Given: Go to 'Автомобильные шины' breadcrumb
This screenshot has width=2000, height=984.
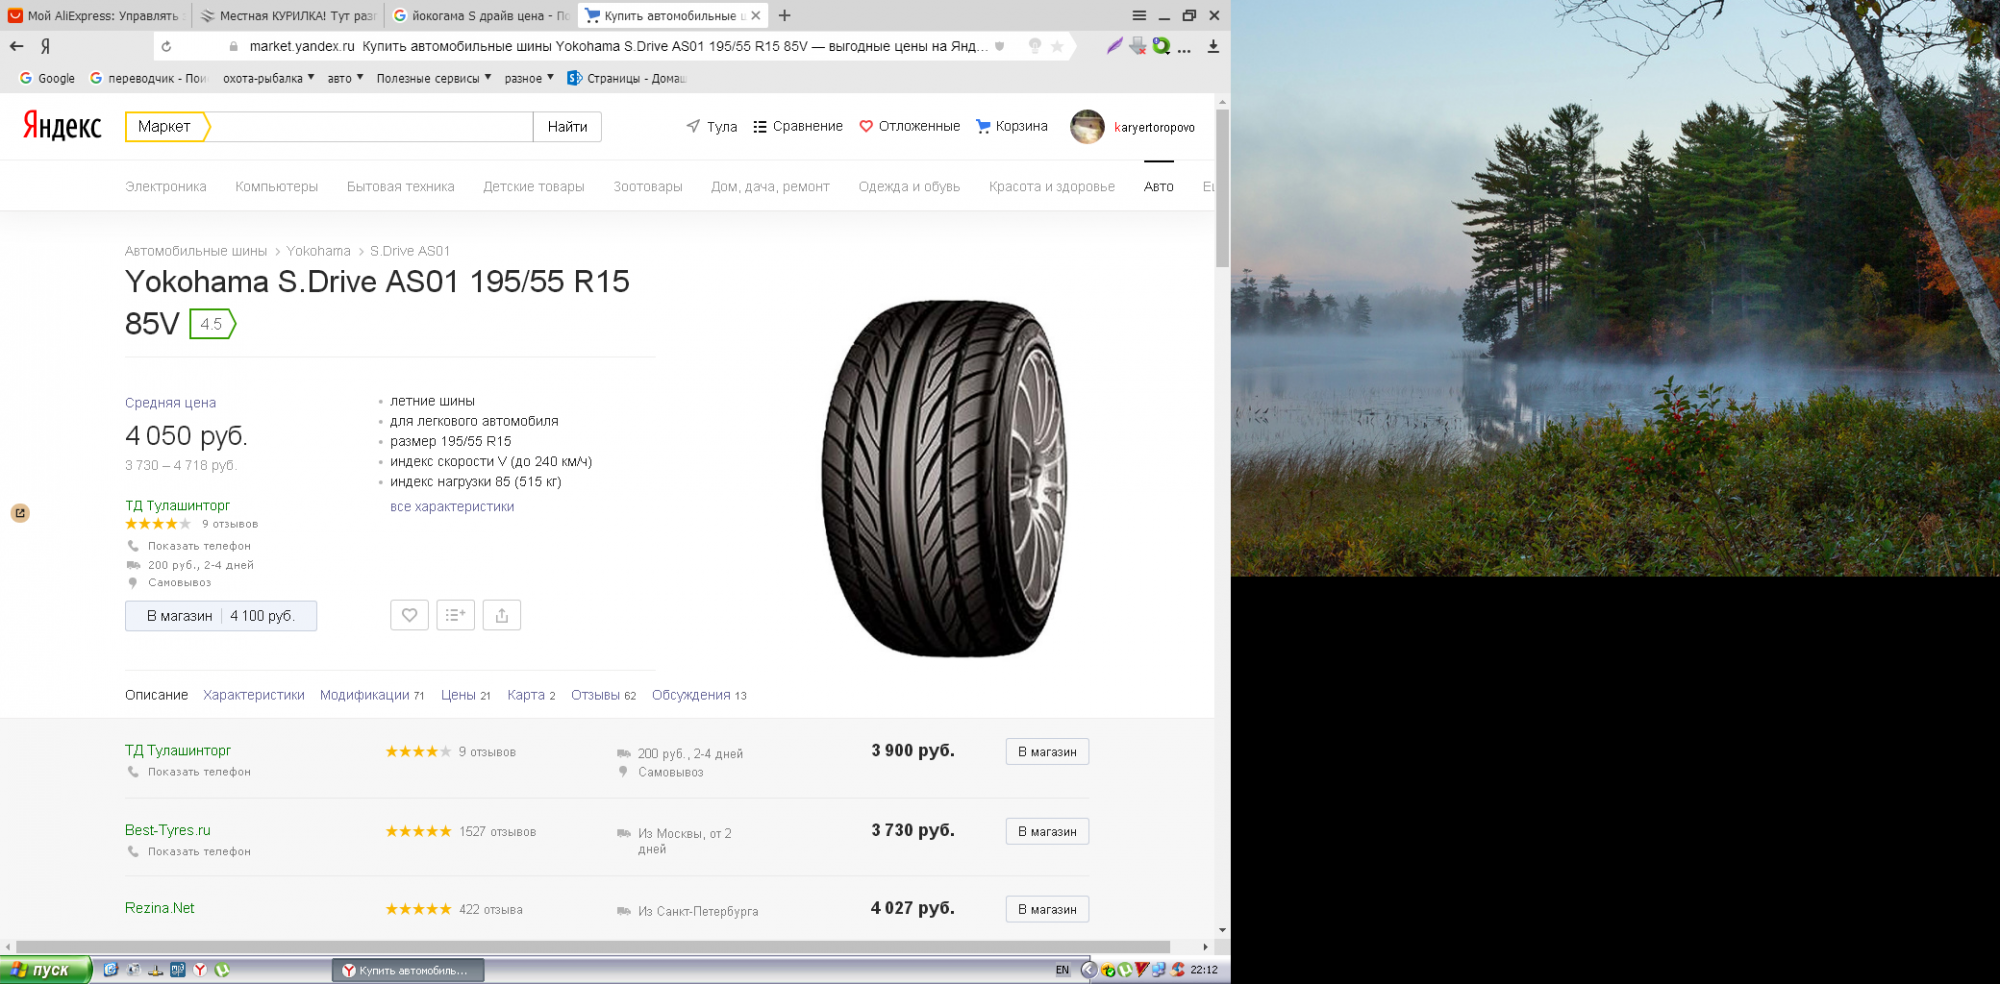Looking at the screenshot, I should [x=196, y=251].
